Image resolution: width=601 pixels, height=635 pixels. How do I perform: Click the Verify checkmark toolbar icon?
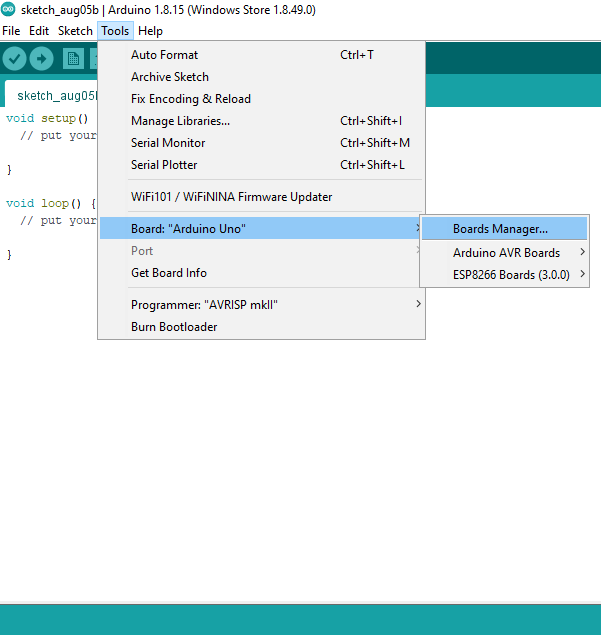[15, 59]
